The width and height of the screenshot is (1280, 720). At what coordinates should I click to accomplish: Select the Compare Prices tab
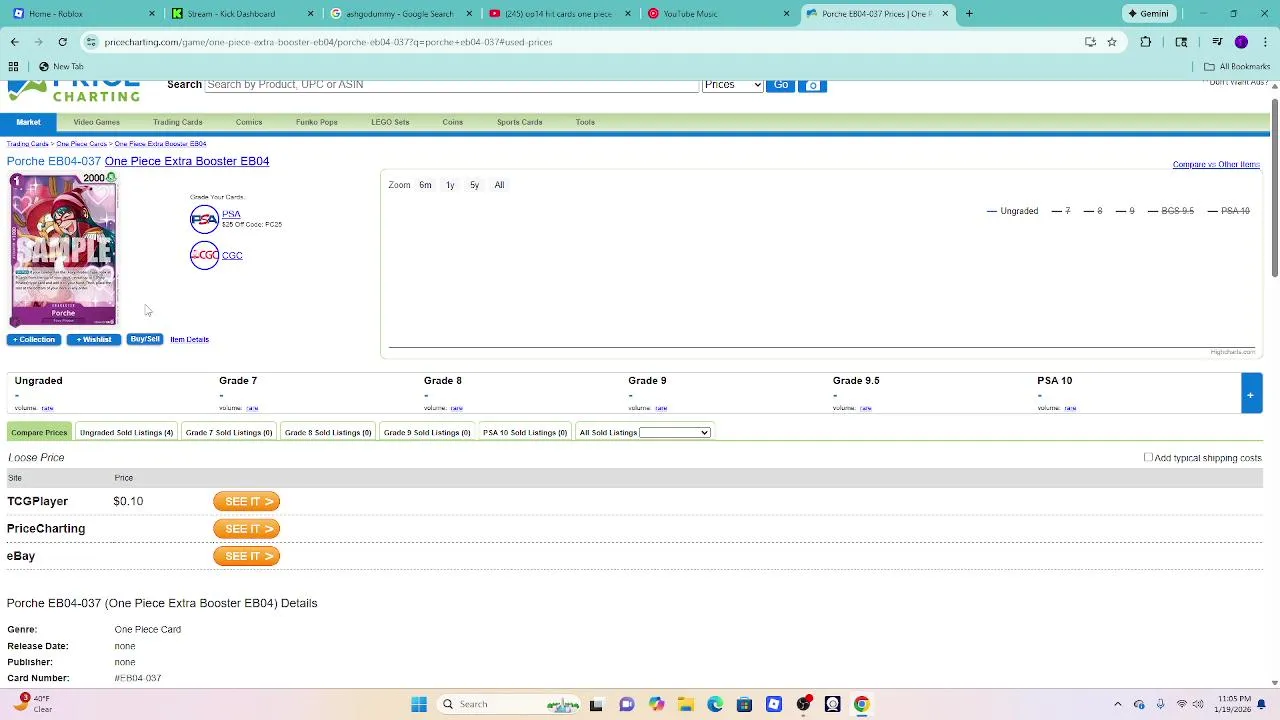tap(39, 432)
